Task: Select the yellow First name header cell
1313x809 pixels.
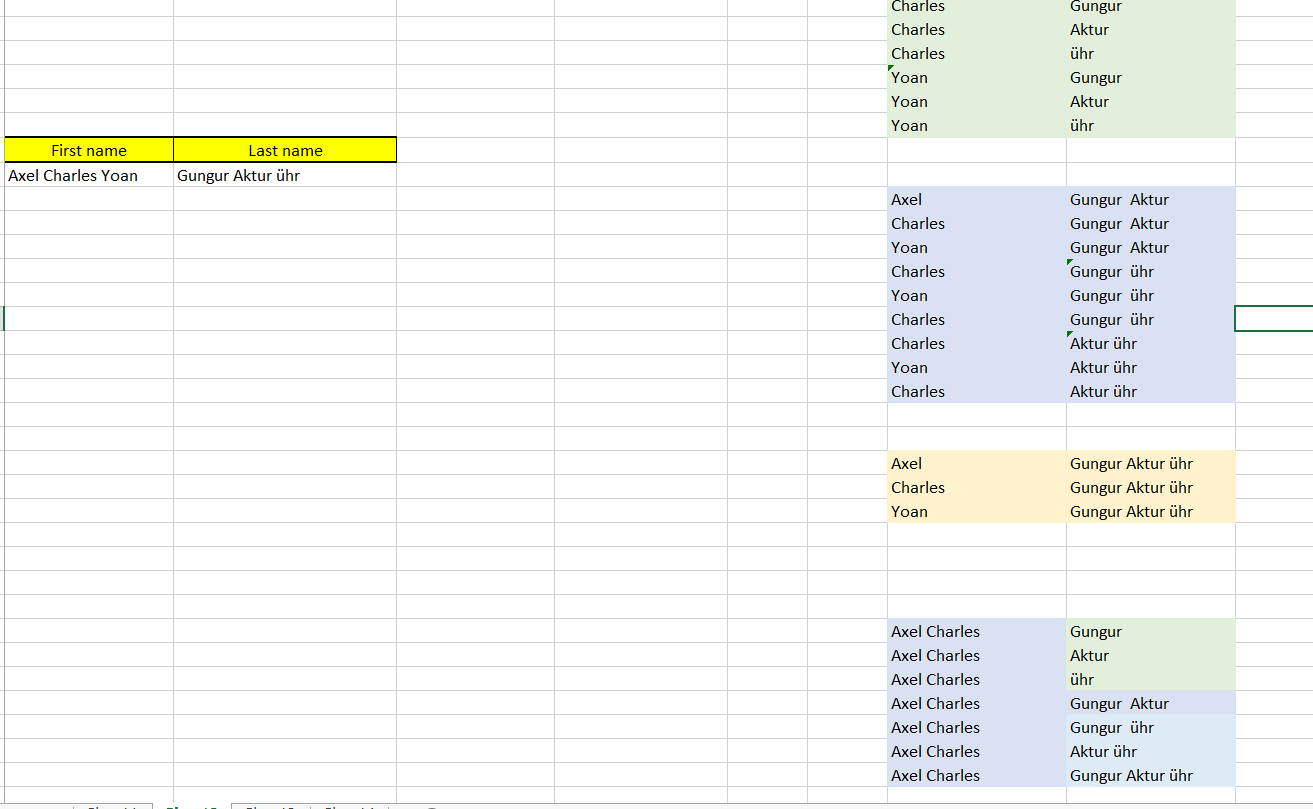Action: tap(89, 150)
